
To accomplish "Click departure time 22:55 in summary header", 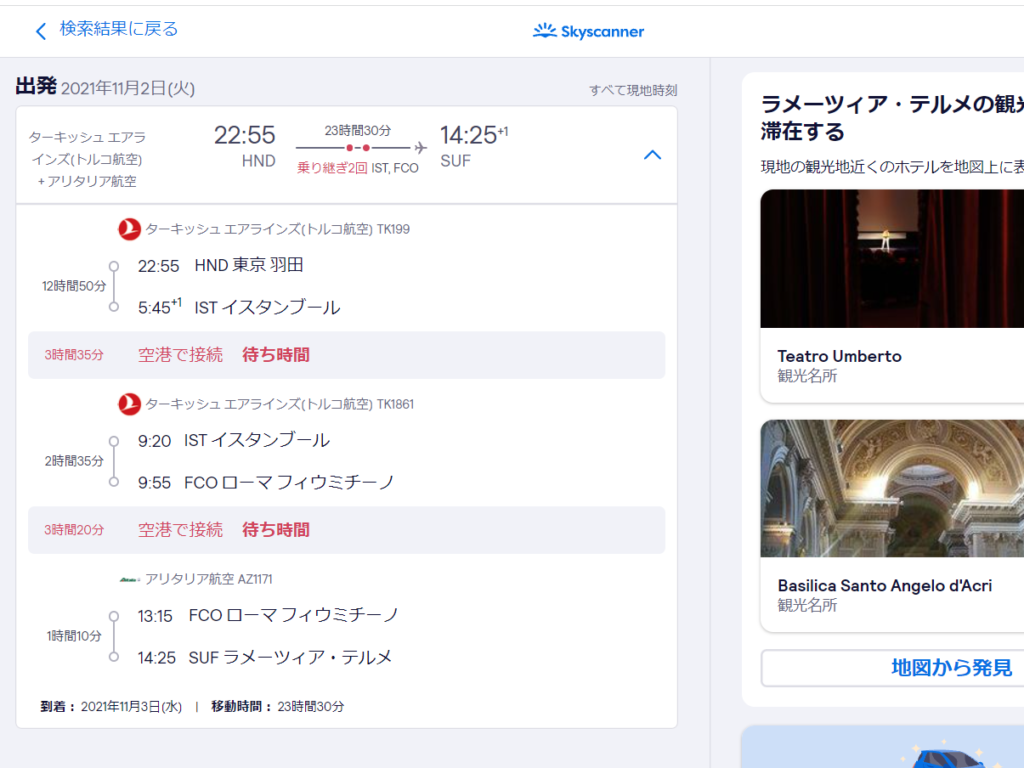I will tap(244, 135).
